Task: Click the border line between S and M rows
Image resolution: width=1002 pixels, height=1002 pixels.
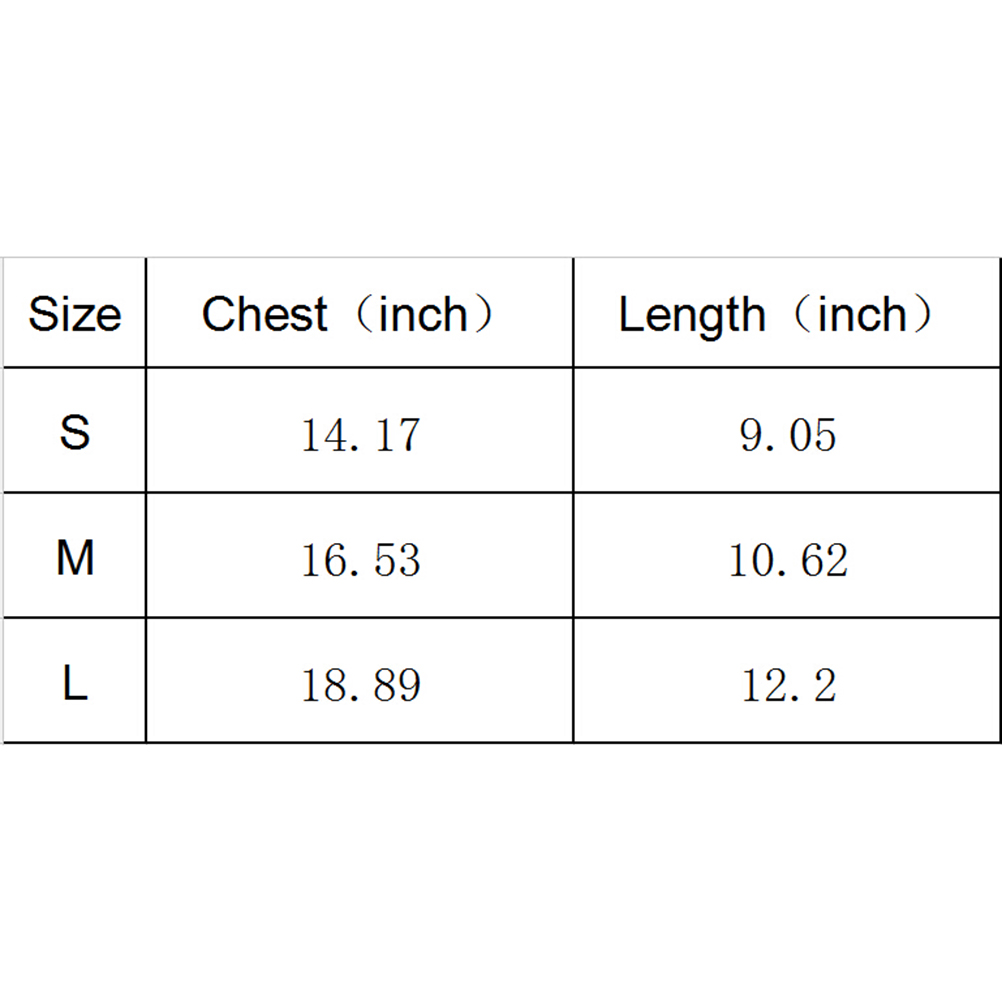Action: tap(500, 492)
